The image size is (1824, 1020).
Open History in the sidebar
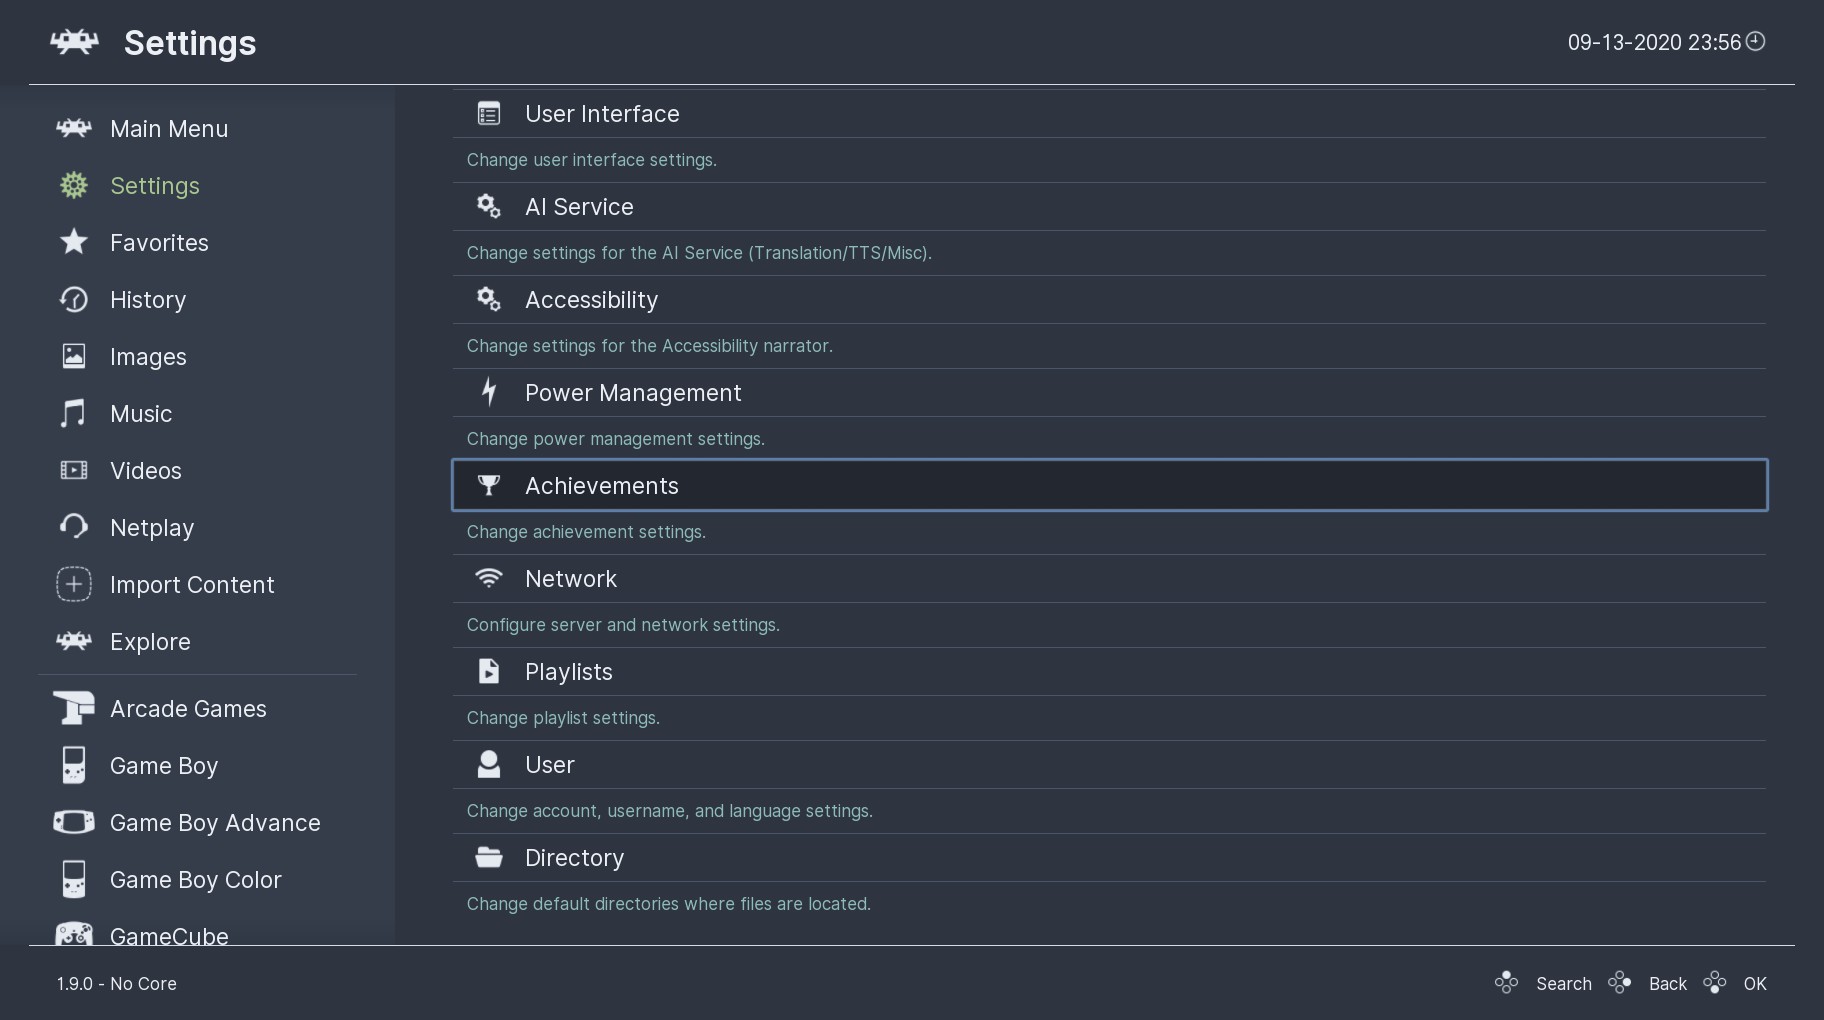pyautogui.click(x=148, y=300)
